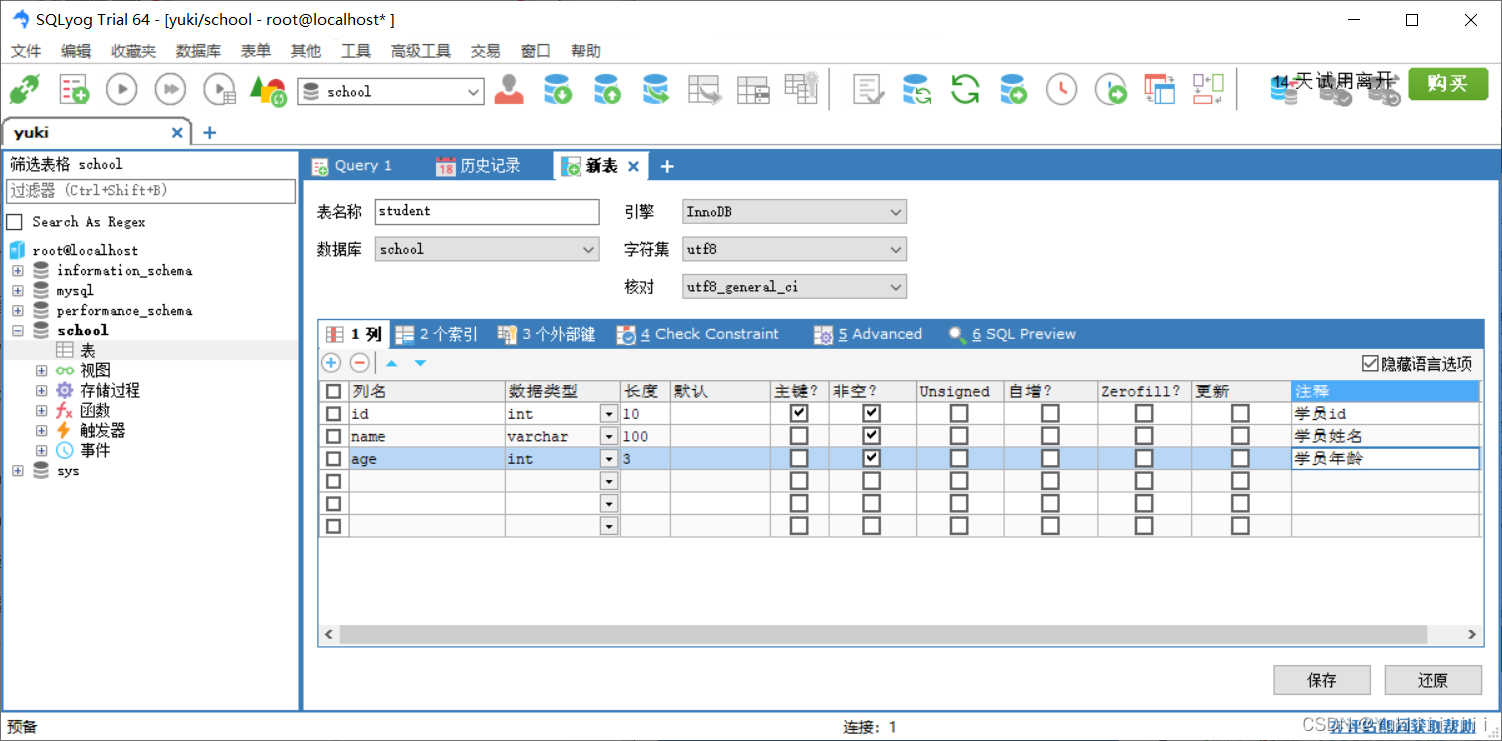Click the 保存 button

point(1322,680)
